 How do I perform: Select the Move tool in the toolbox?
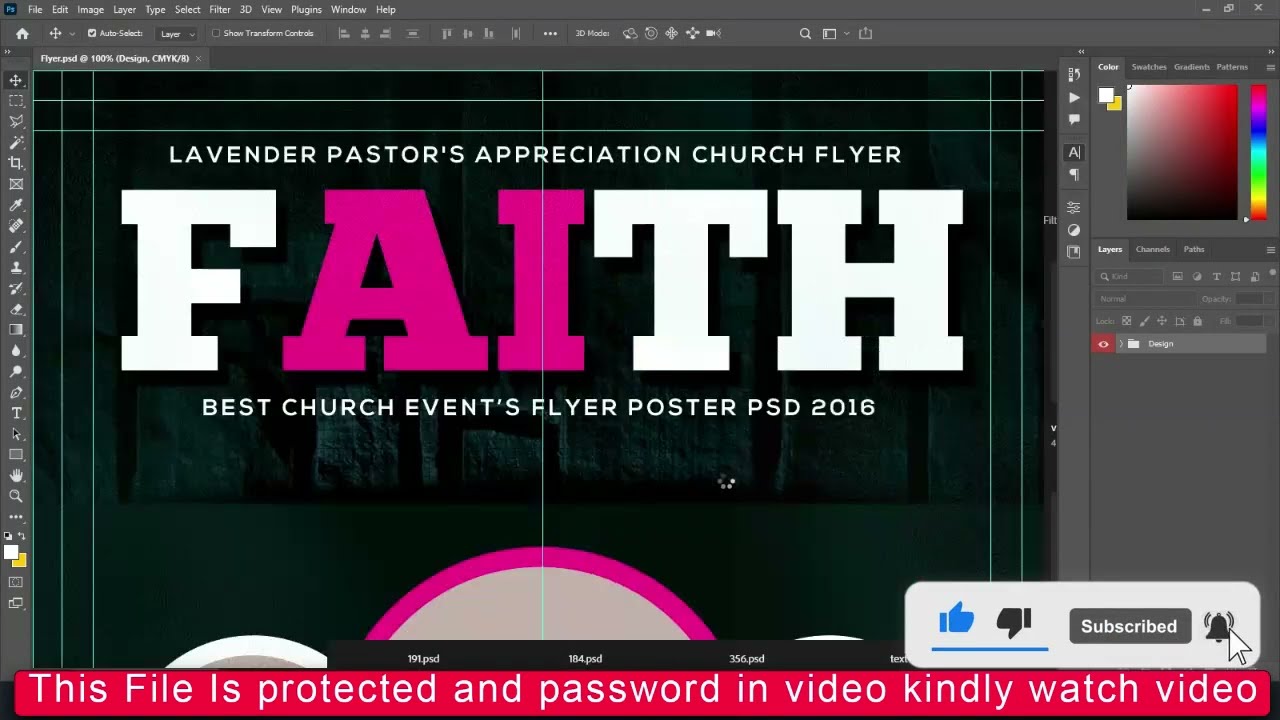[x=16, y=80]
